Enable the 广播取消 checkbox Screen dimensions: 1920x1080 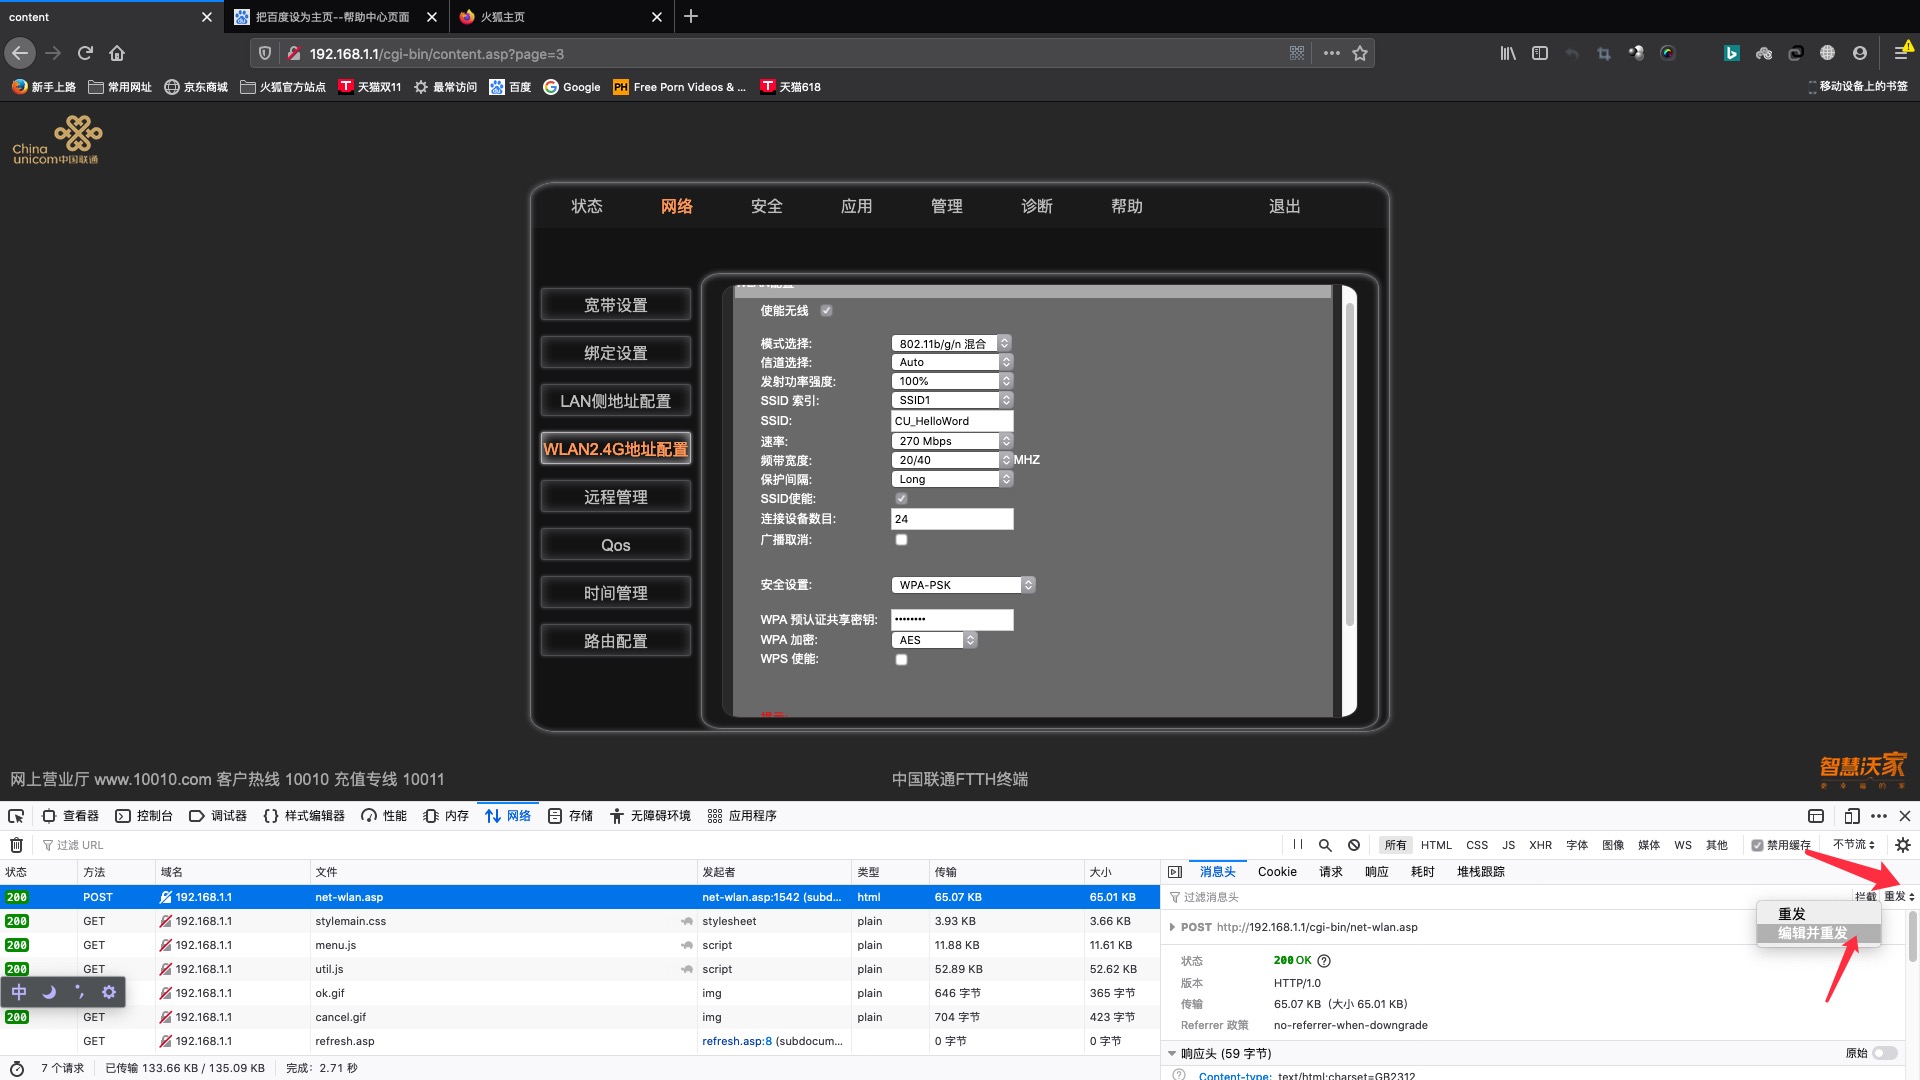(x=901, y=540)
